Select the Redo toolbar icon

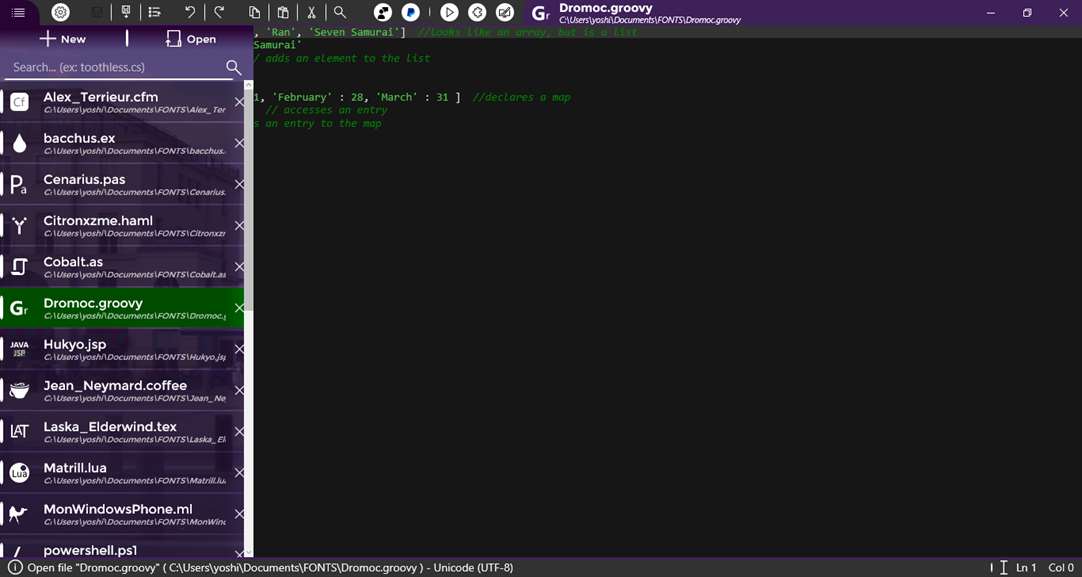pos(220,12)
